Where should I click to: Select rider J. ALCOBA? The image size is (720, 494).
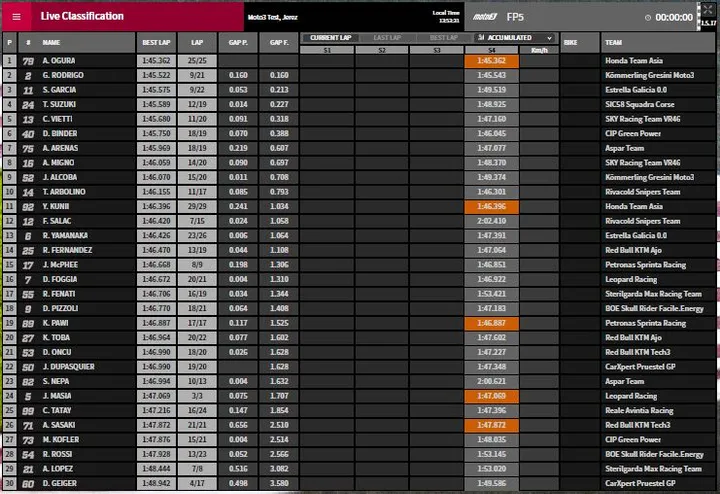click(60, 177)
